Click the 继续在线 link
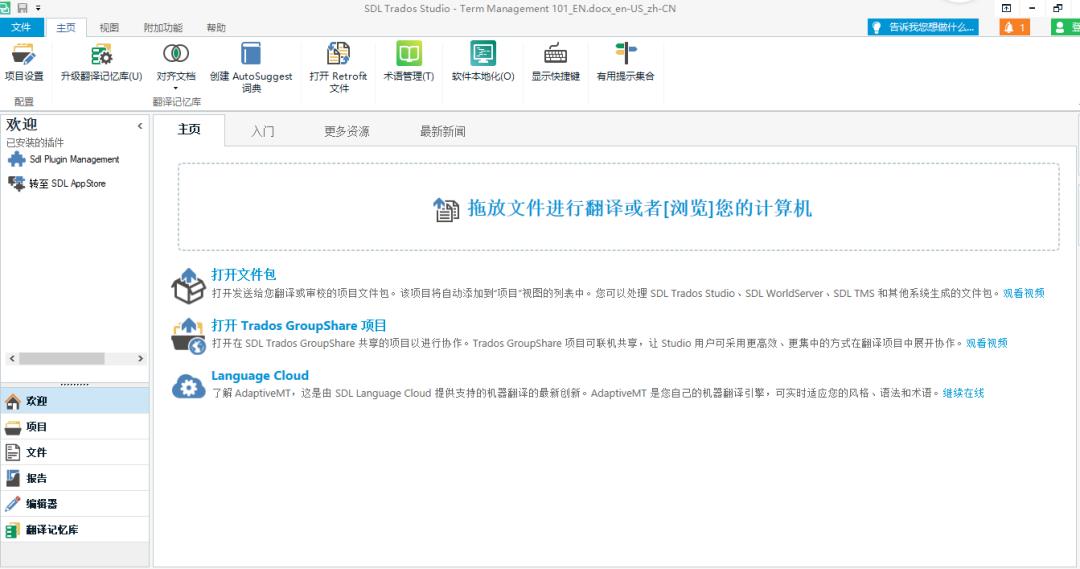 tap(963, 393)
